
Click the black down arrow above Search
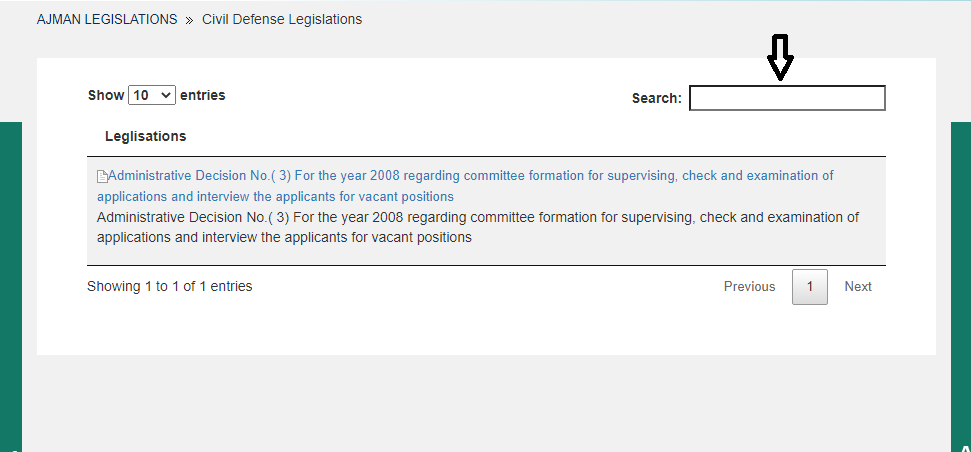click(x=780, y=58)
